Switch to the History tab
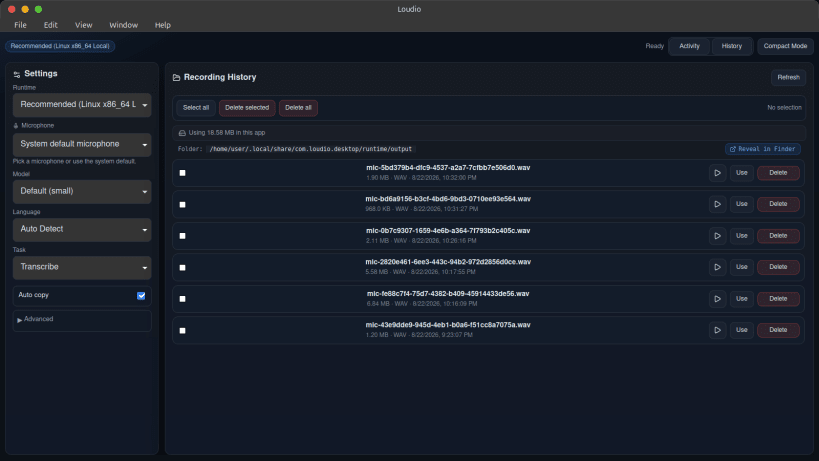 [x=731, y=46]
